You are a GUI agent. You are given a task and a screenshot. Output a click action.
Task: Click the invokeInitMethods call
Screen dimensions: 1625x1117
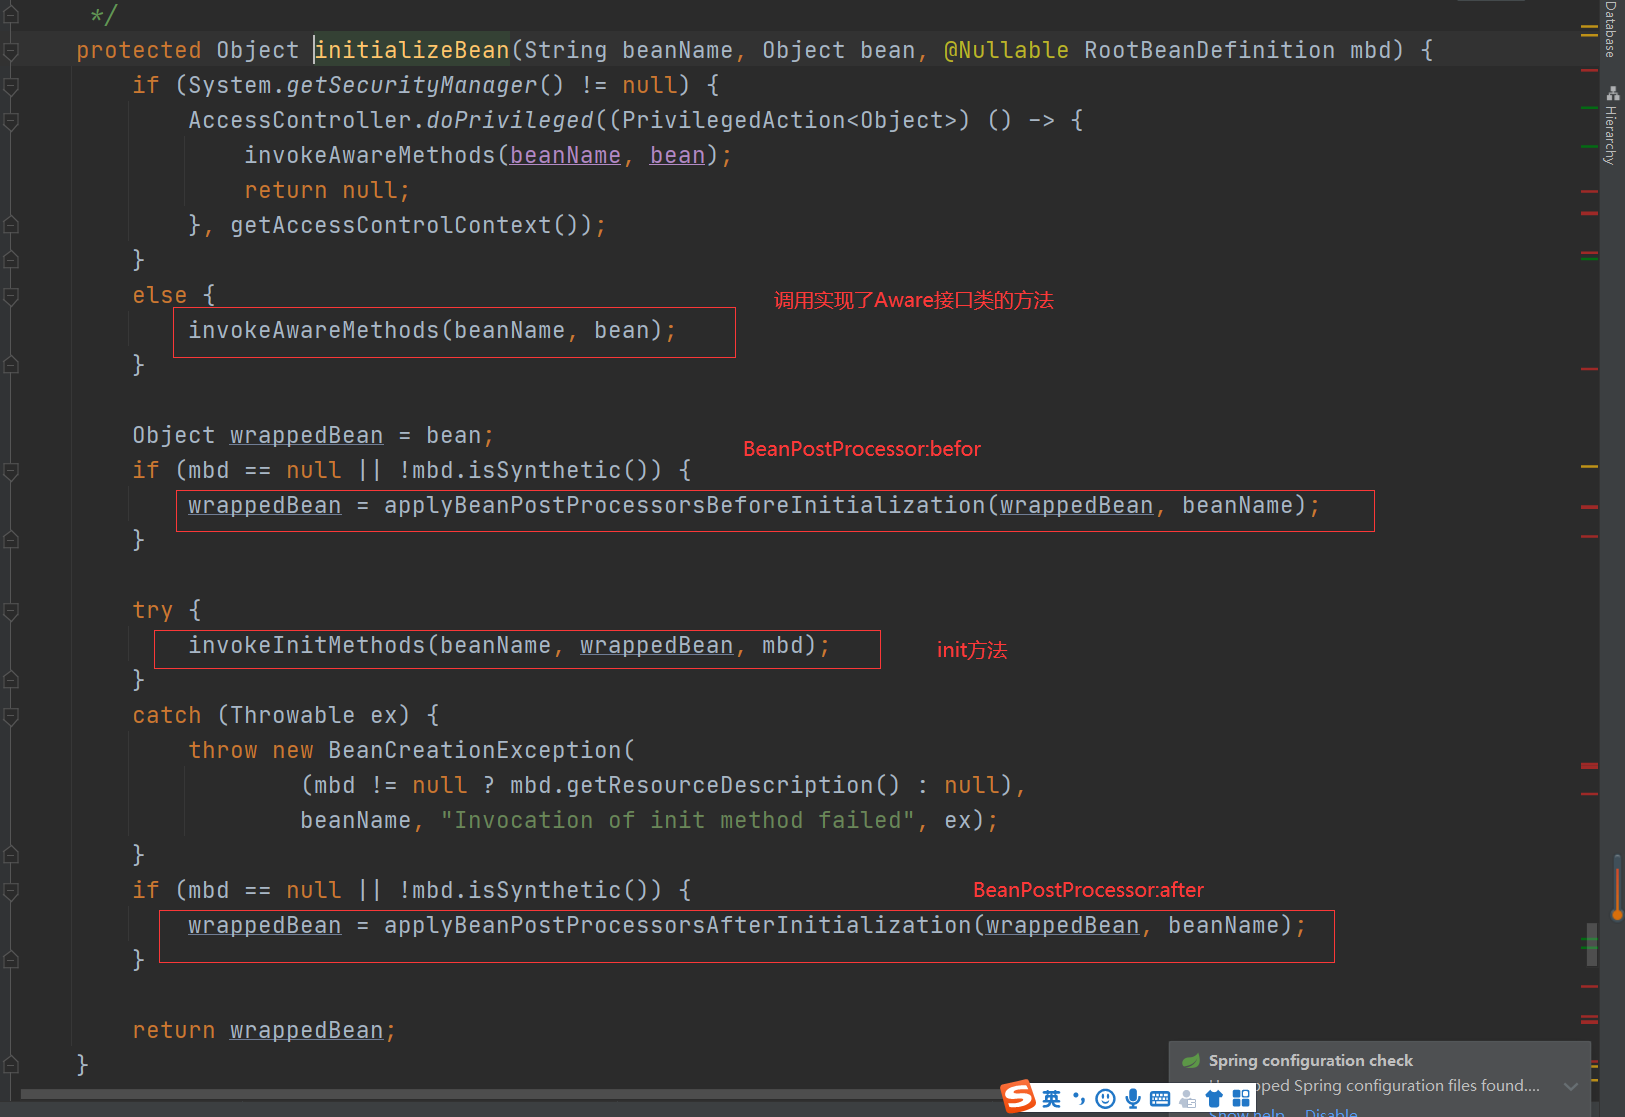[x=307, y=646]
